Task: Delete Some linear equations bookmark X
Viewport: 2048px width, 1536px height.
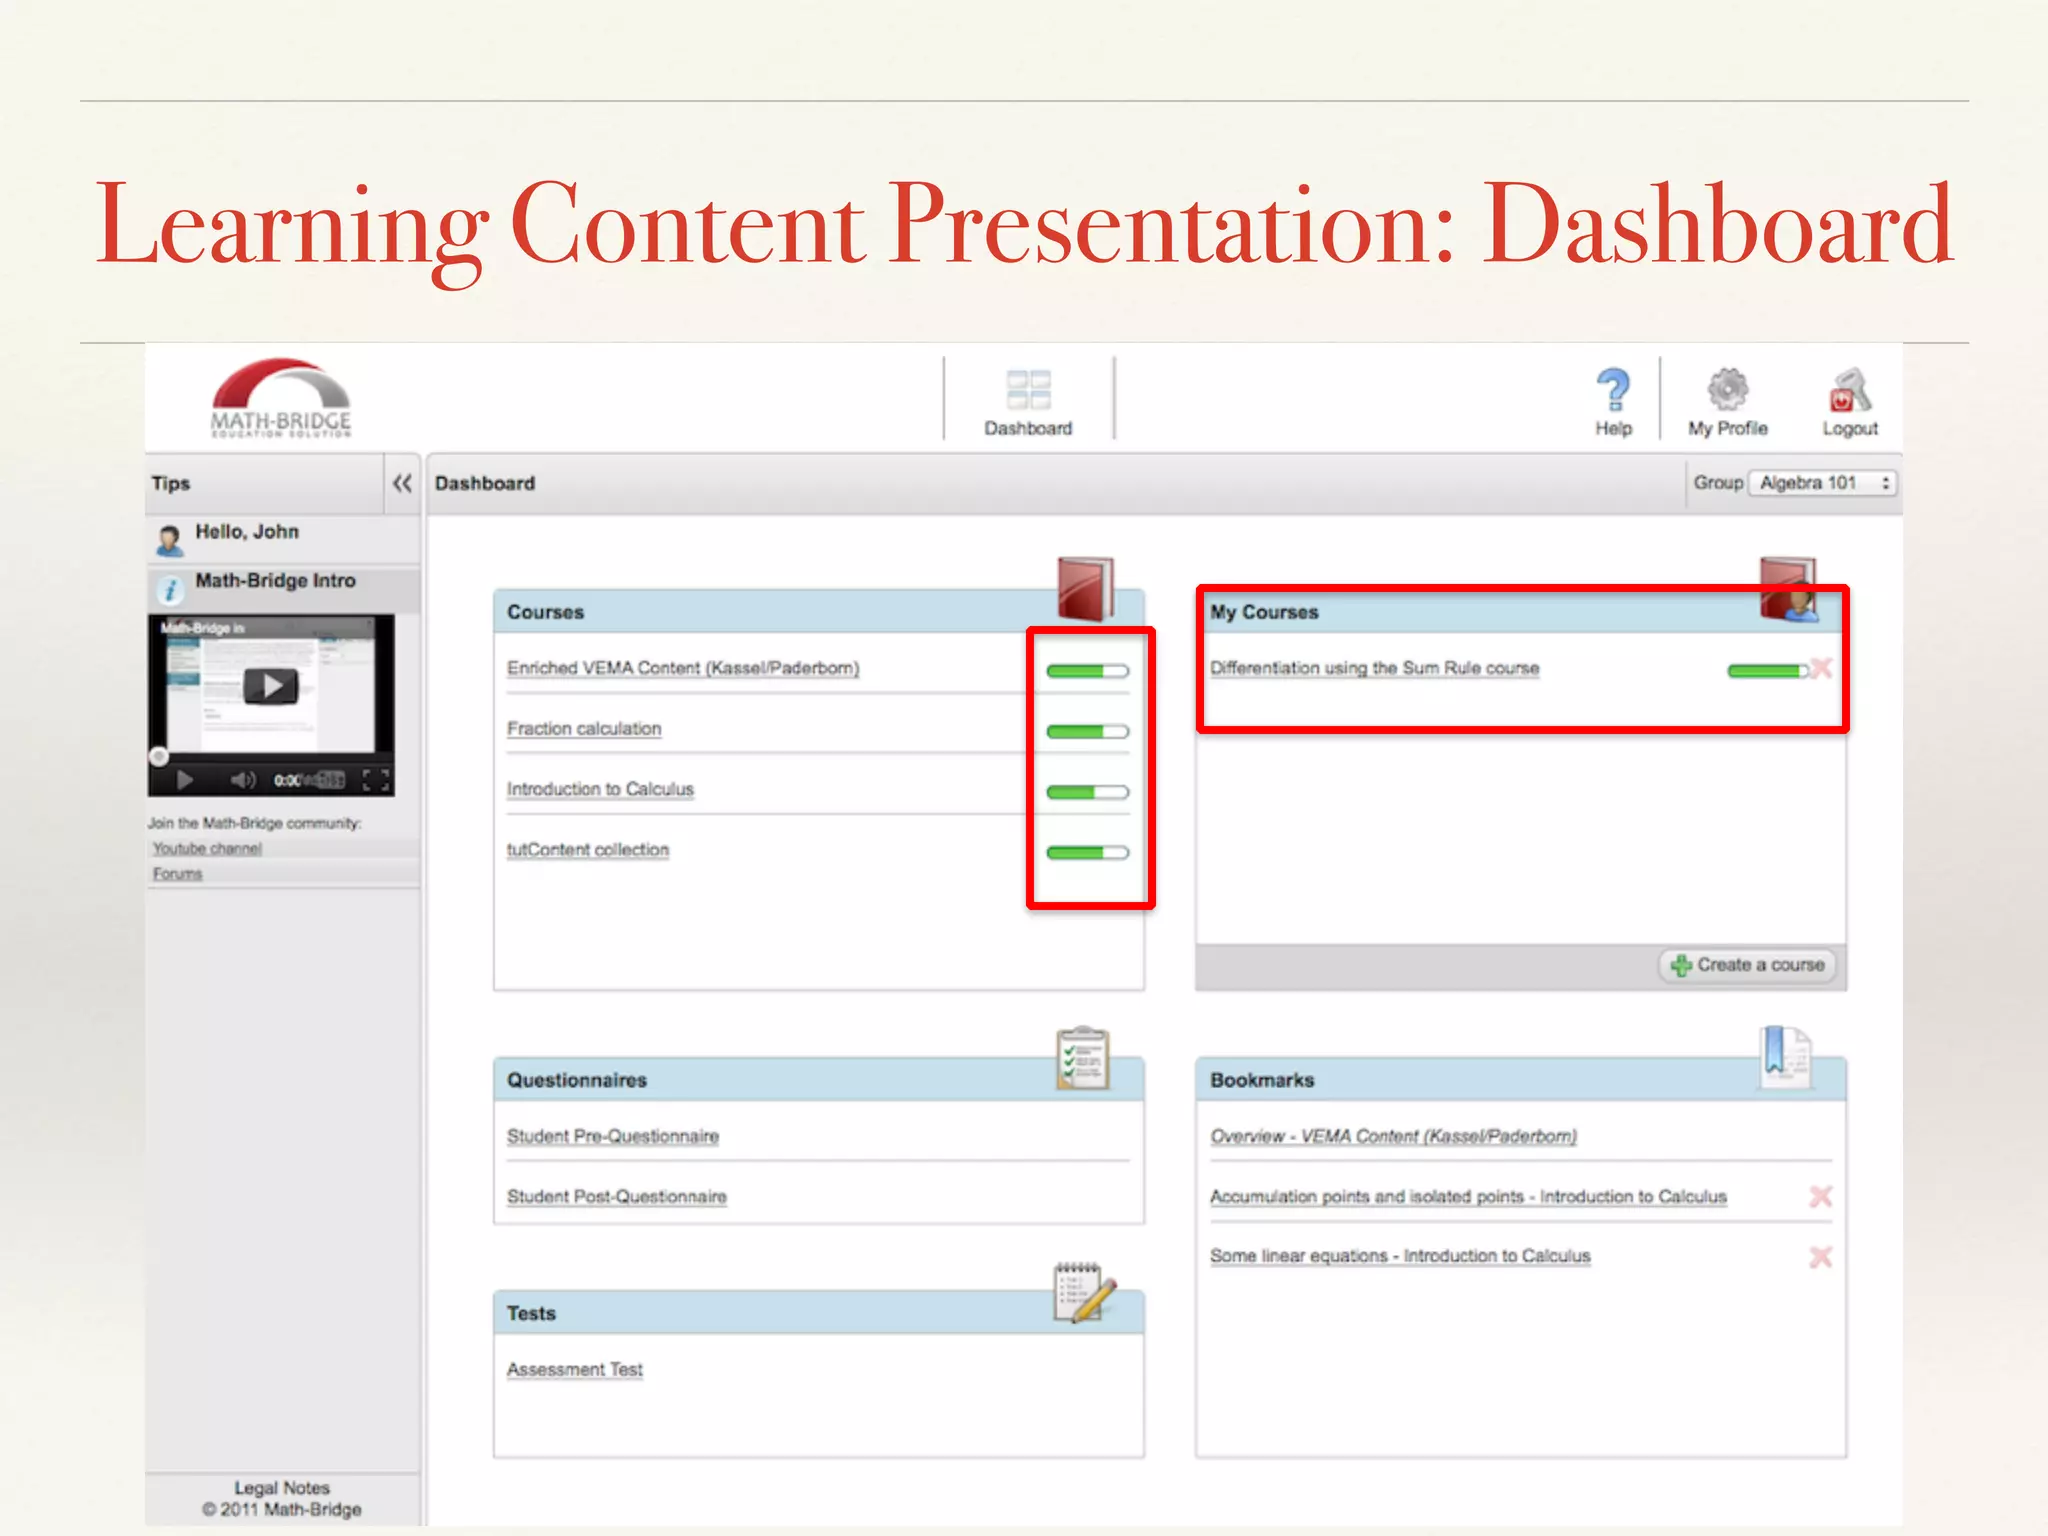Action: coord(1821,1257)
